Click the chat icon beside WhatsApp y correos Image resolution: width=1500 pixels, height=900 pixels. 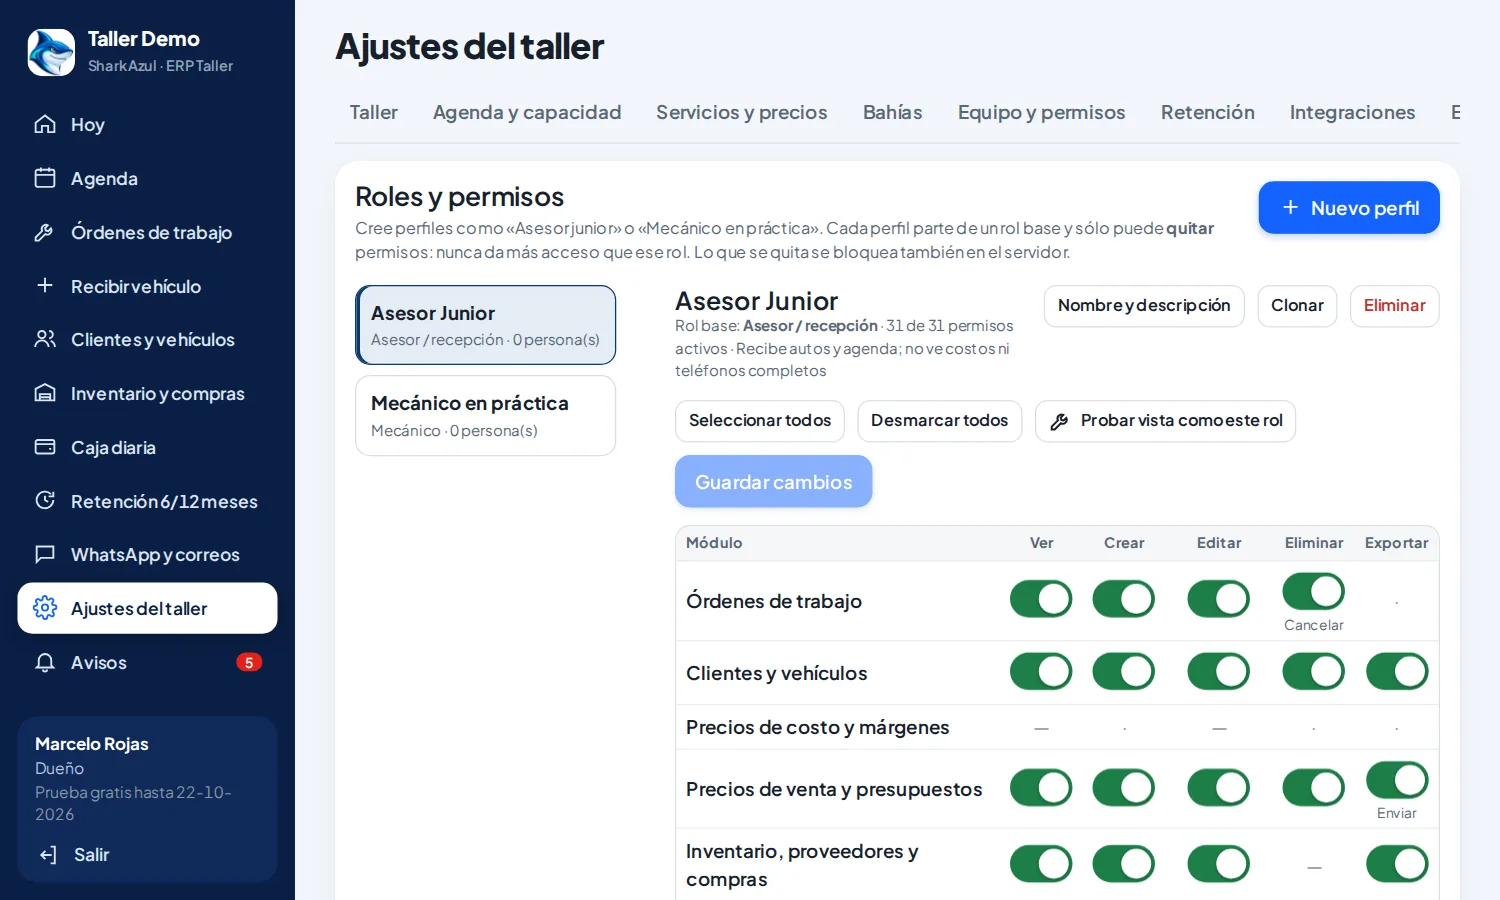tap(45, 554)
